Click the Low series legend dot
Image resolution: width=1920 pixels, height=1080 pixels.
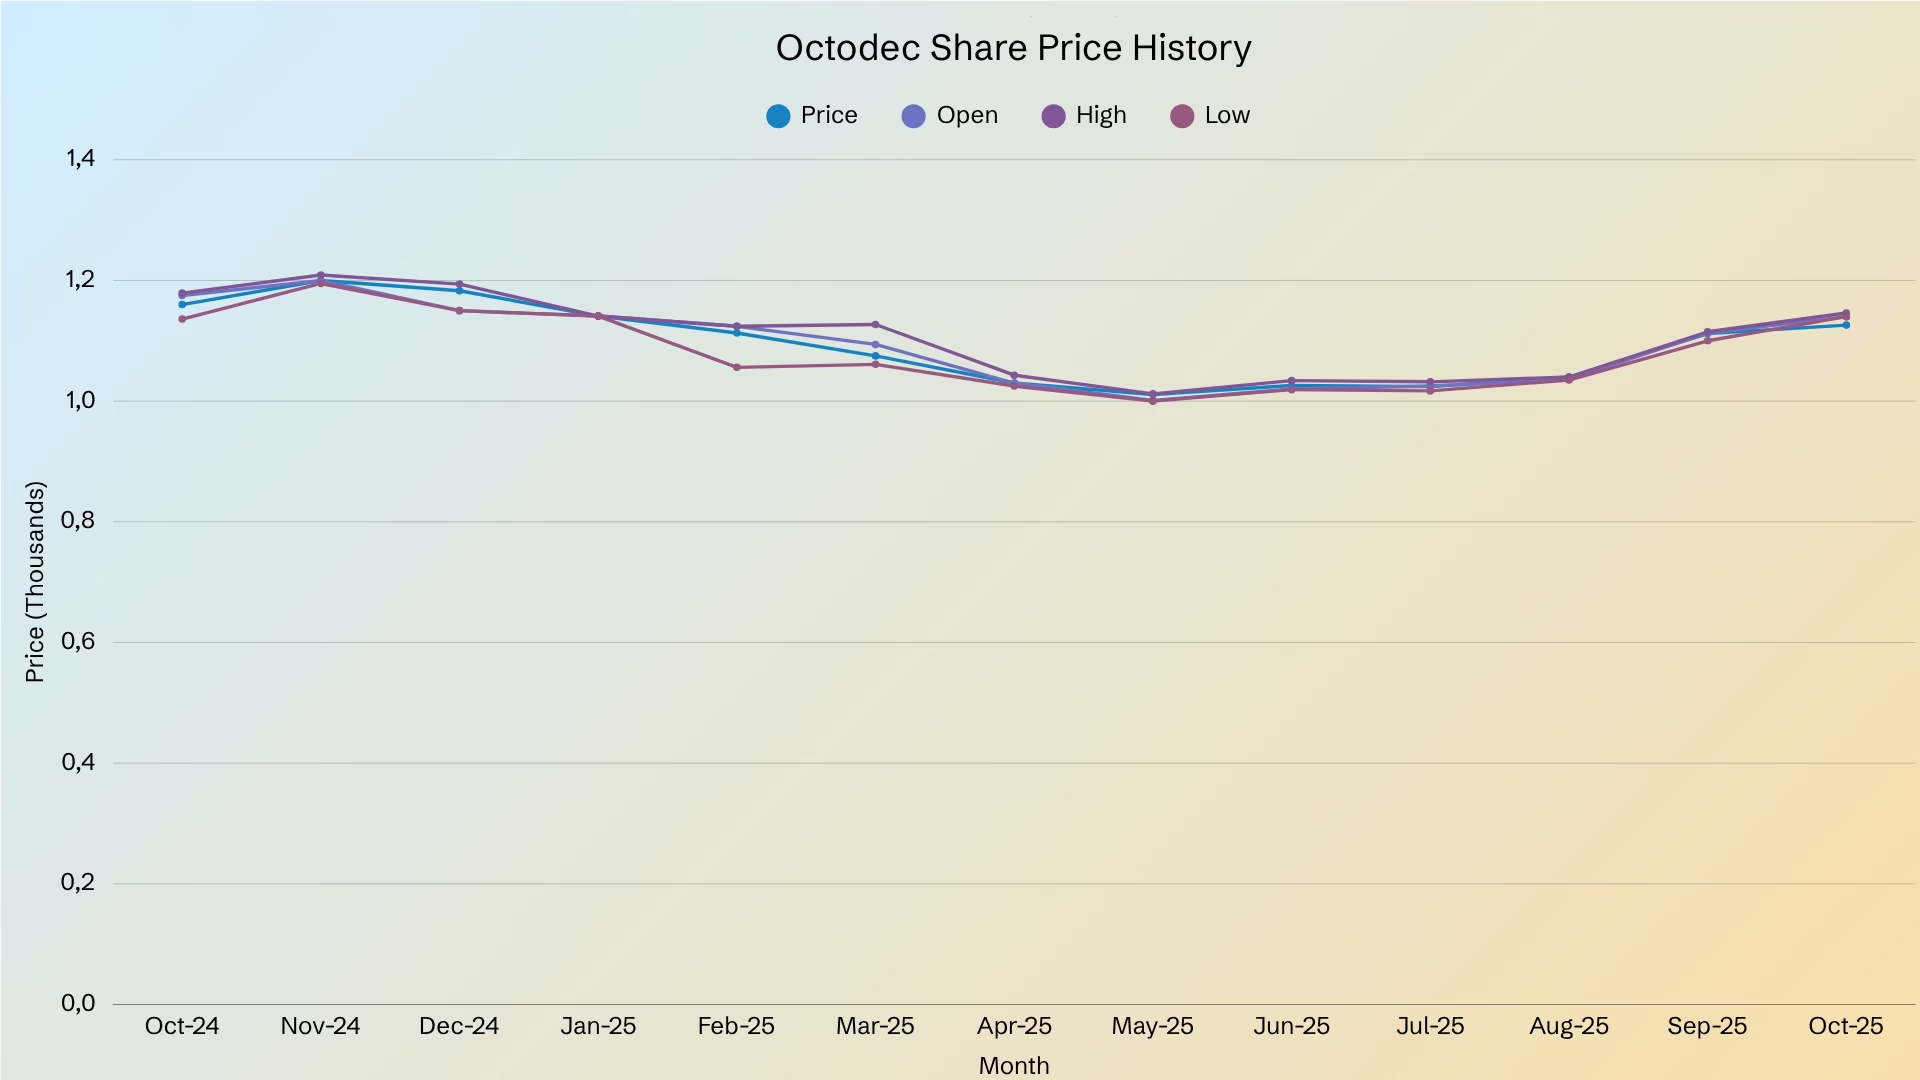1182,116
